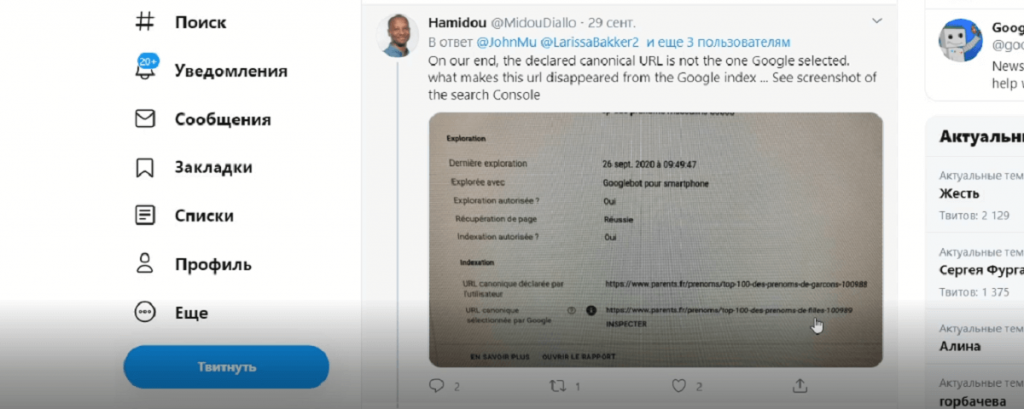Click the Еще three-dots circle icon
The width and height of the screenshot is (1024, 409).
pos(144,312)
